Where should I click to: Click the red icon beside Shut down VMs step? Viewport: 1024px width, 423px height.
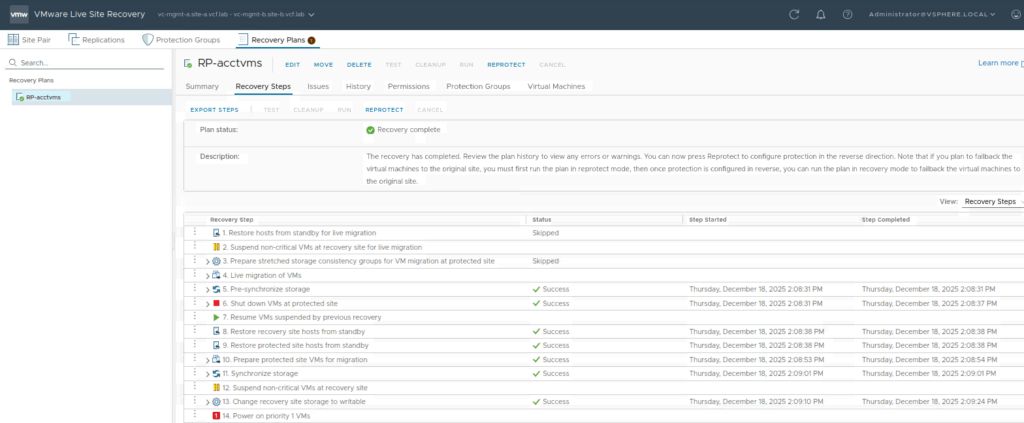tap(216, 303)
